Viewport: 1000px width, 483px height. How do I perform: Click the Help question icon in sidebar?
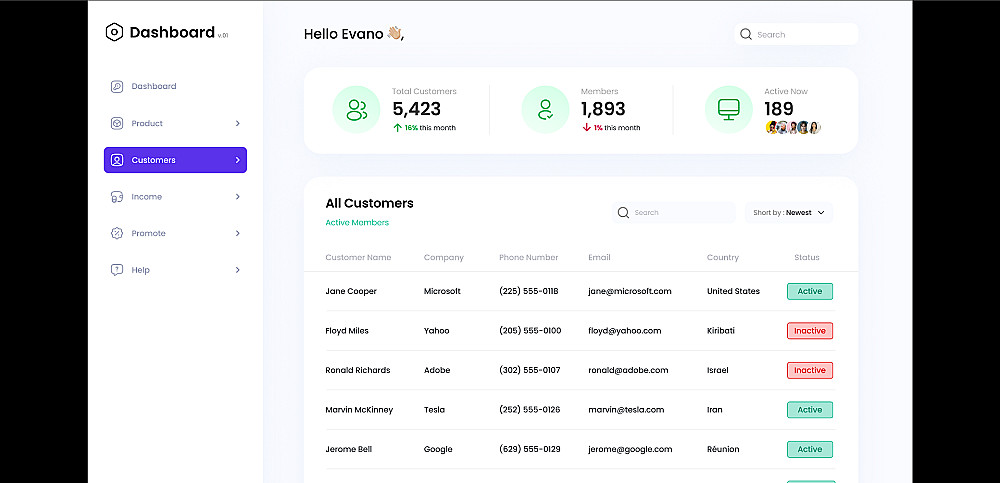tap(117, 270)
